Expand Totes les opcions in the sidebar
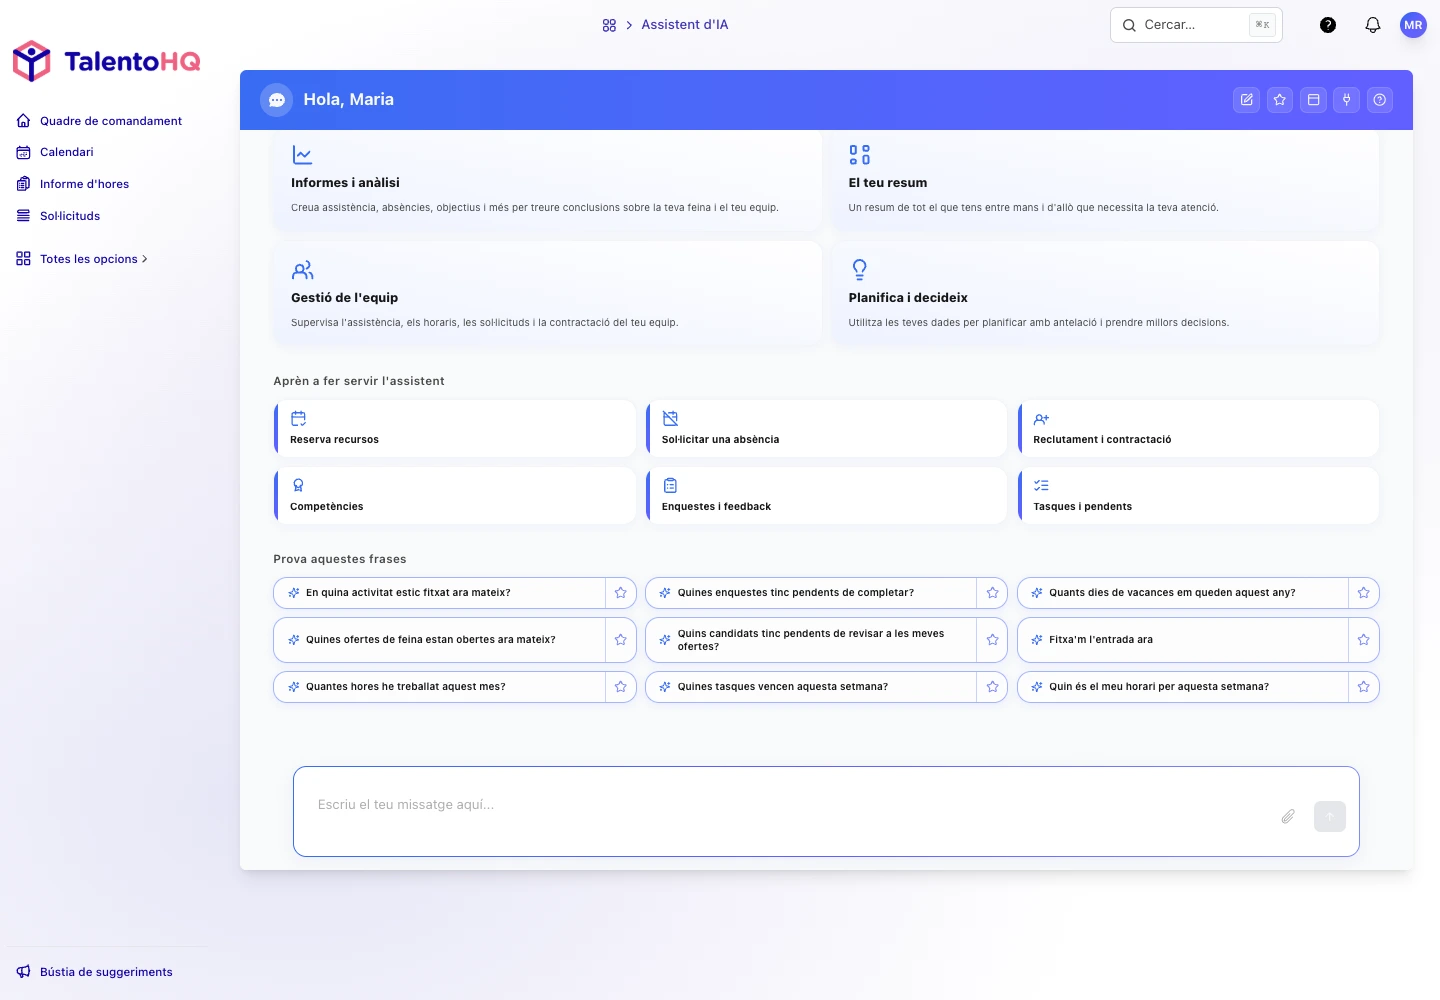The image size is (1440, 1000). (x=82, y=259)
